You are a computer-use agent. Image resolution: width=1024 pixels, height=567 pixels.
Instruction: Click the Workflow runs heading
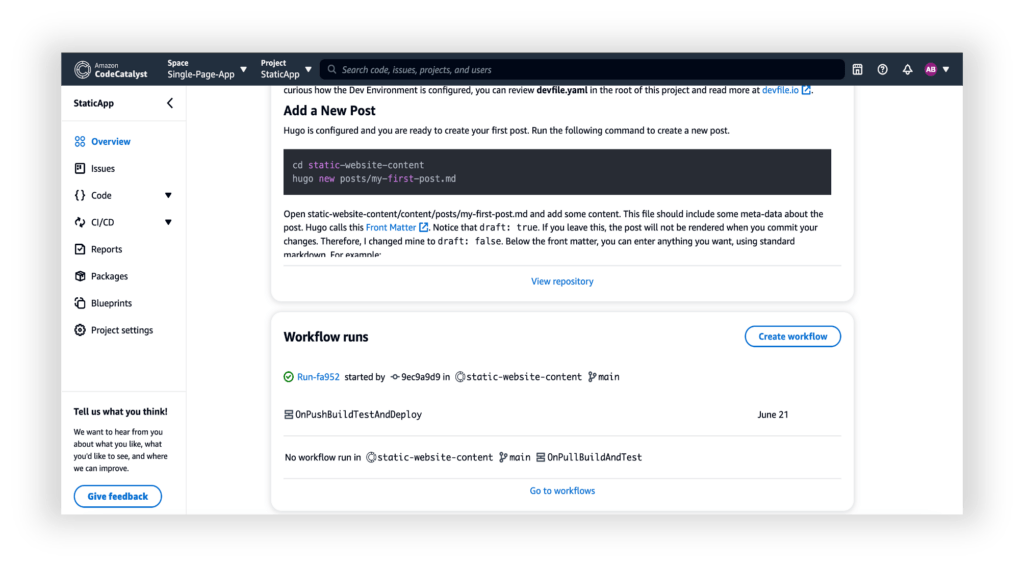[325, 337]
